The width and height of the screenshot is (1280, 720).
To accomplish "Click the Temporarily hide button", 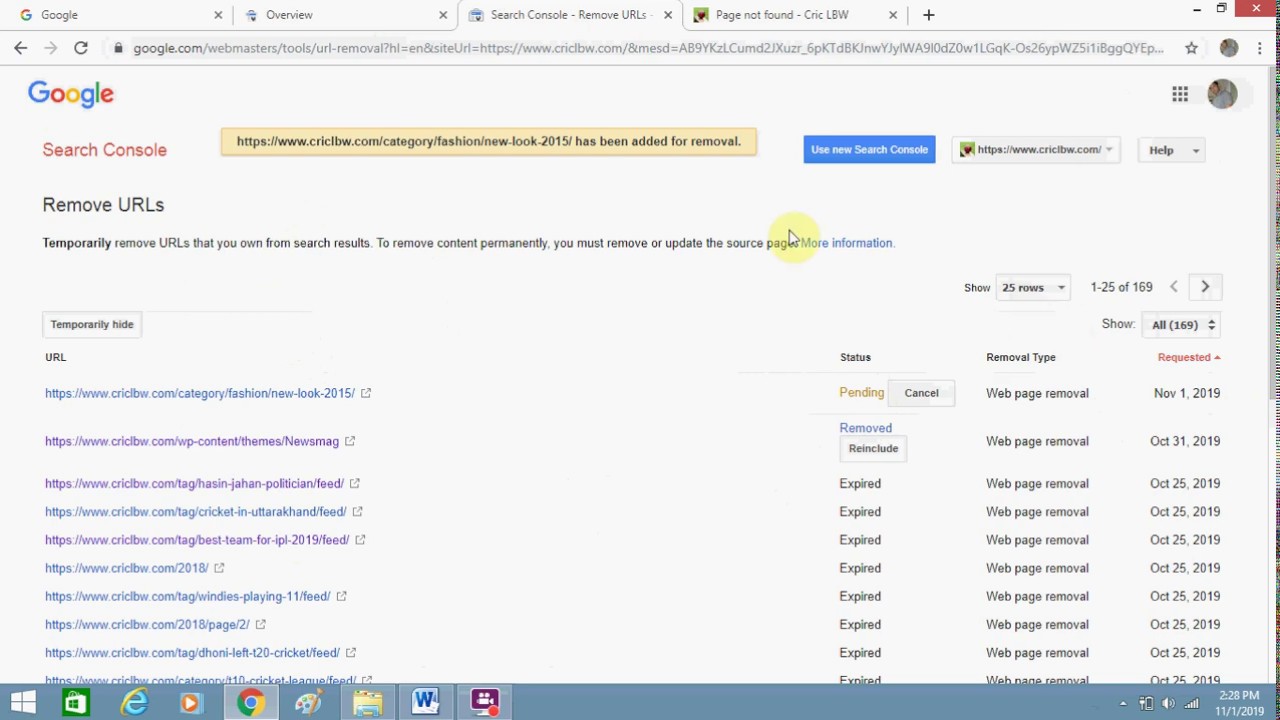I will 92,325.
